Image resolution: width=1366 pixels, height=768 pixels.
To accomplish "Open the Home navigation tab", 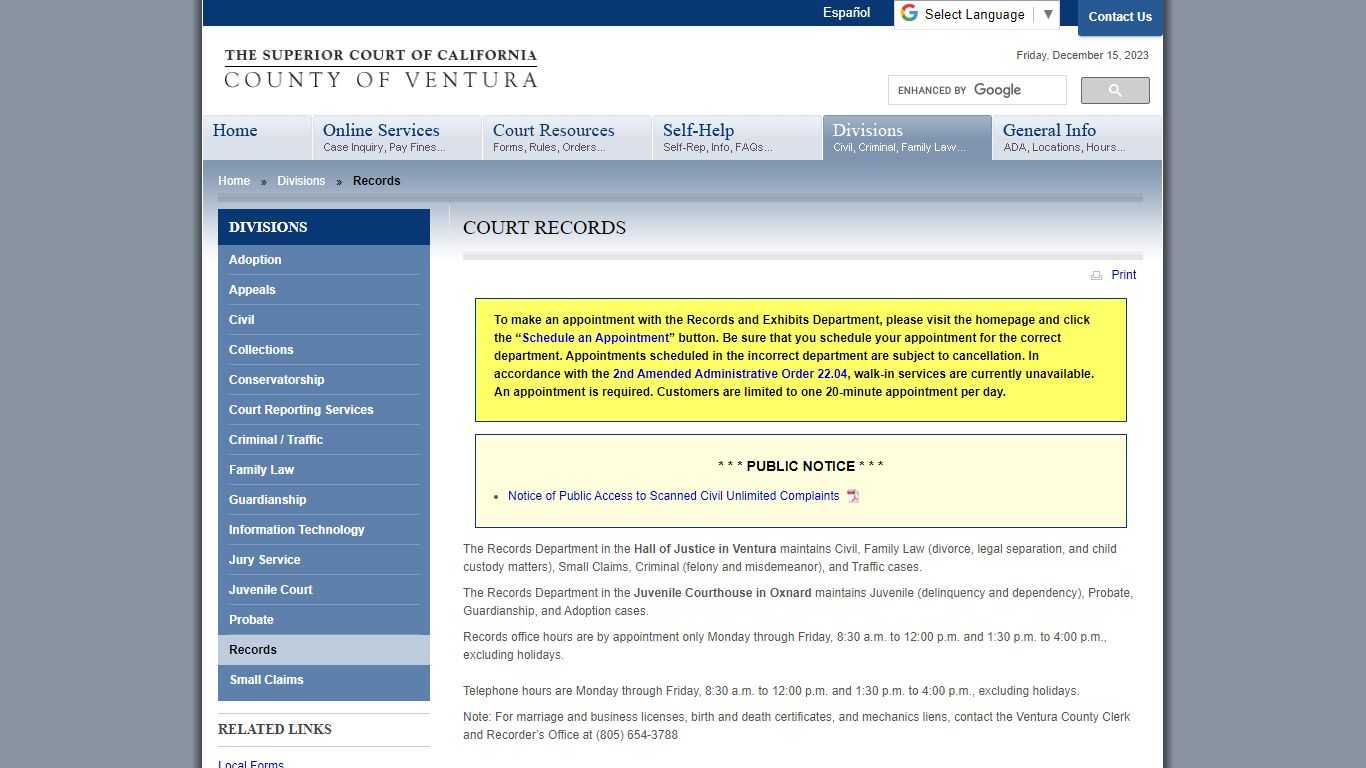I will point(257,138).
